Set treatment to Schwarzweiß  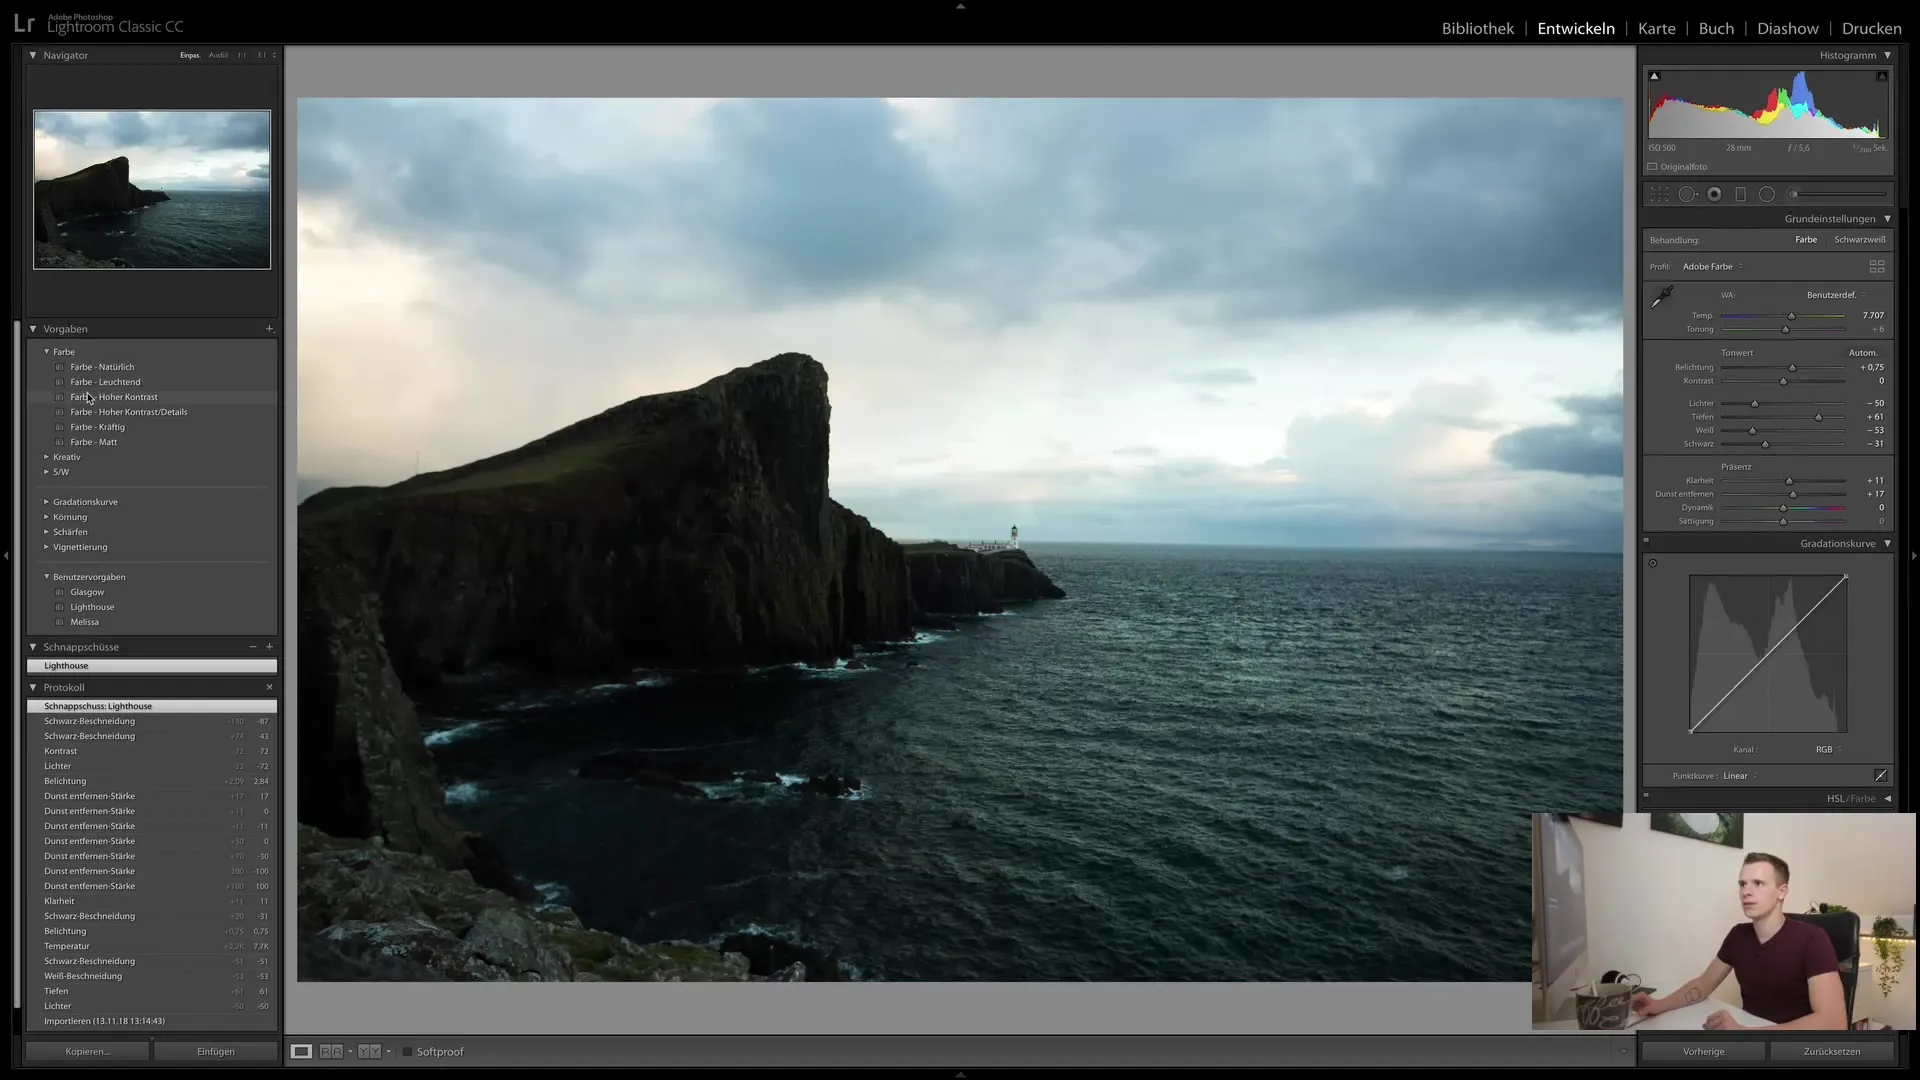coord(1860,240)
